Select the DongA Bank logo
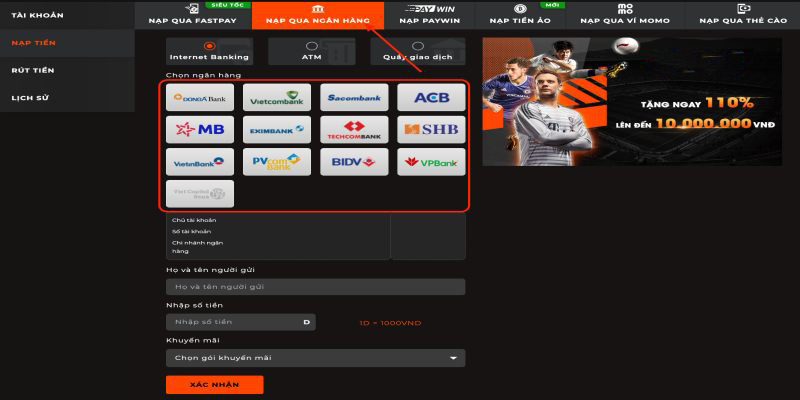The width and height of the screenshot is (800, 400). (x=200, y=98)
